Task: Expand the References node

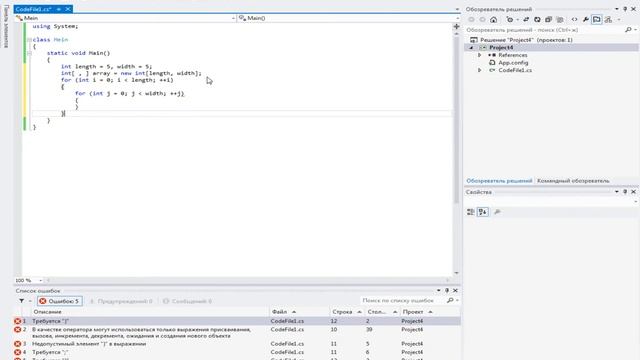Action: click(480, 55)
